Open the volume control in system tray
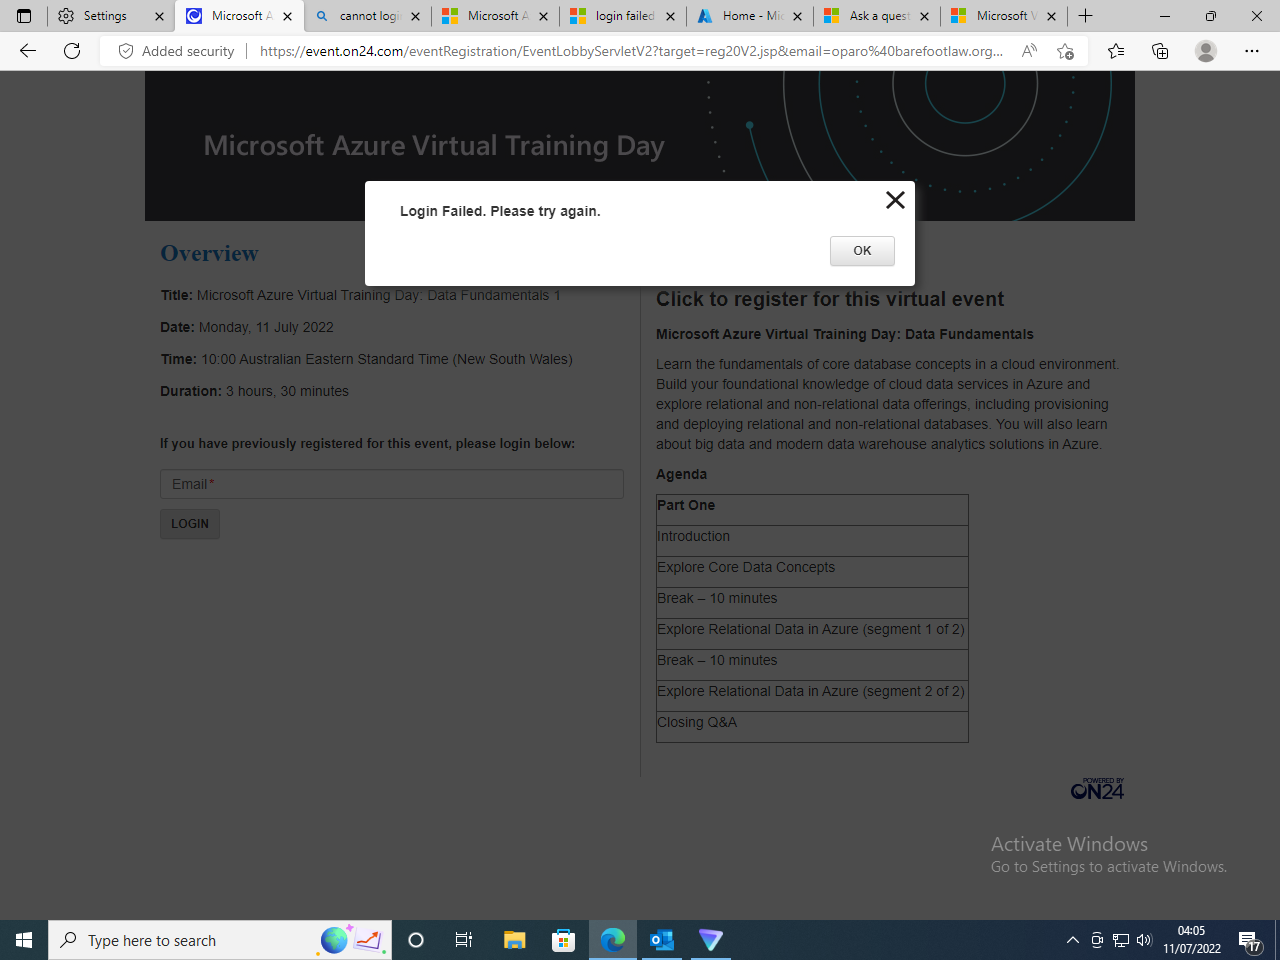Viewport: 1280px width, 960px height. [x=1145, y=940]
